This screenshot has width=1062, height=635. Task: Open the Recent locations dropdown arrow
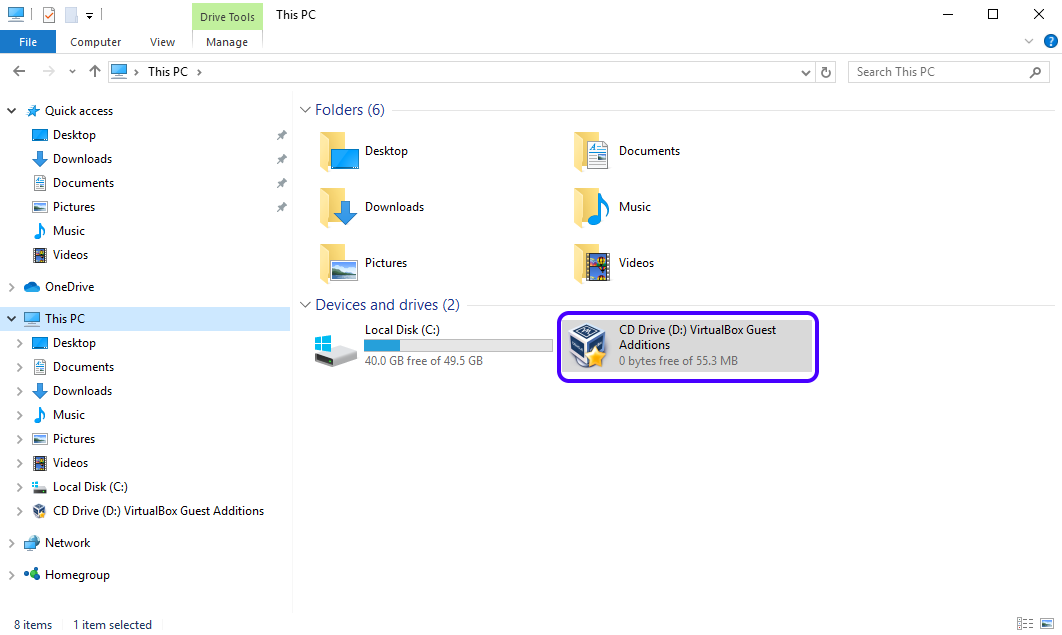click(72, 72)
